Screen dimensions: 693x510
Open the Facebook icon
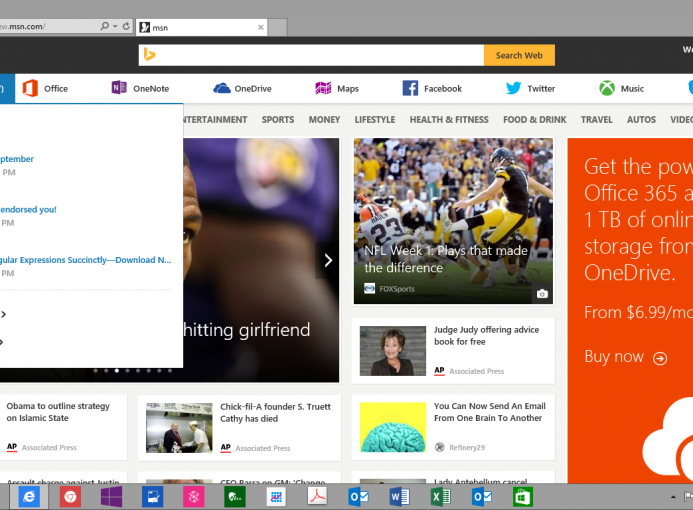click(x=410, y=88)
